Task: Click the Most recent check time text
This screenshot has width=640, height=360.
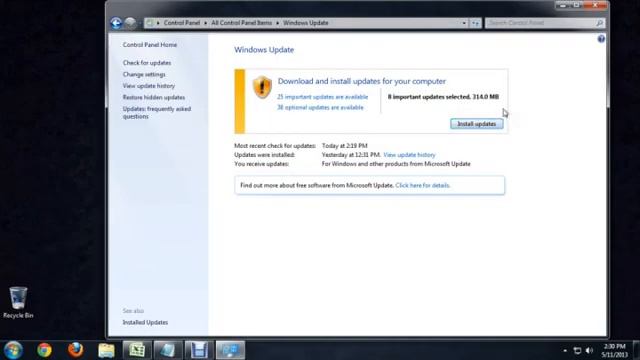Action: tap(344, 146)
